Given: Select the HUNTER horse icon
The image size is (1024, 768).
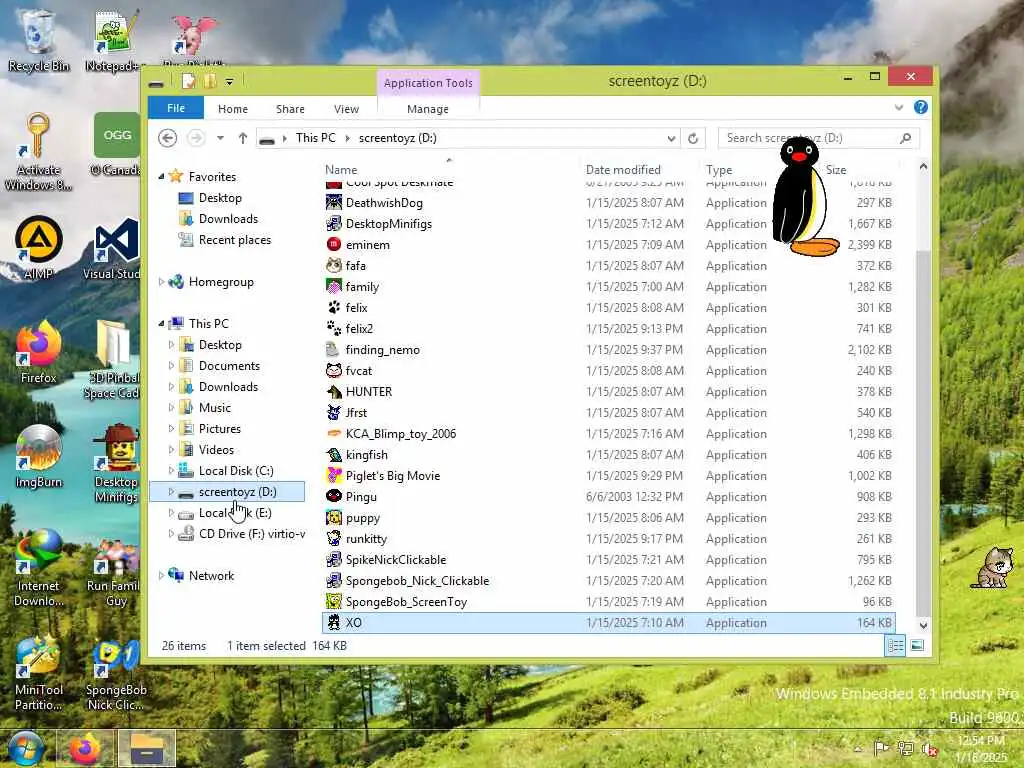Looking at the screenshot, I should (x=334, y=391).
